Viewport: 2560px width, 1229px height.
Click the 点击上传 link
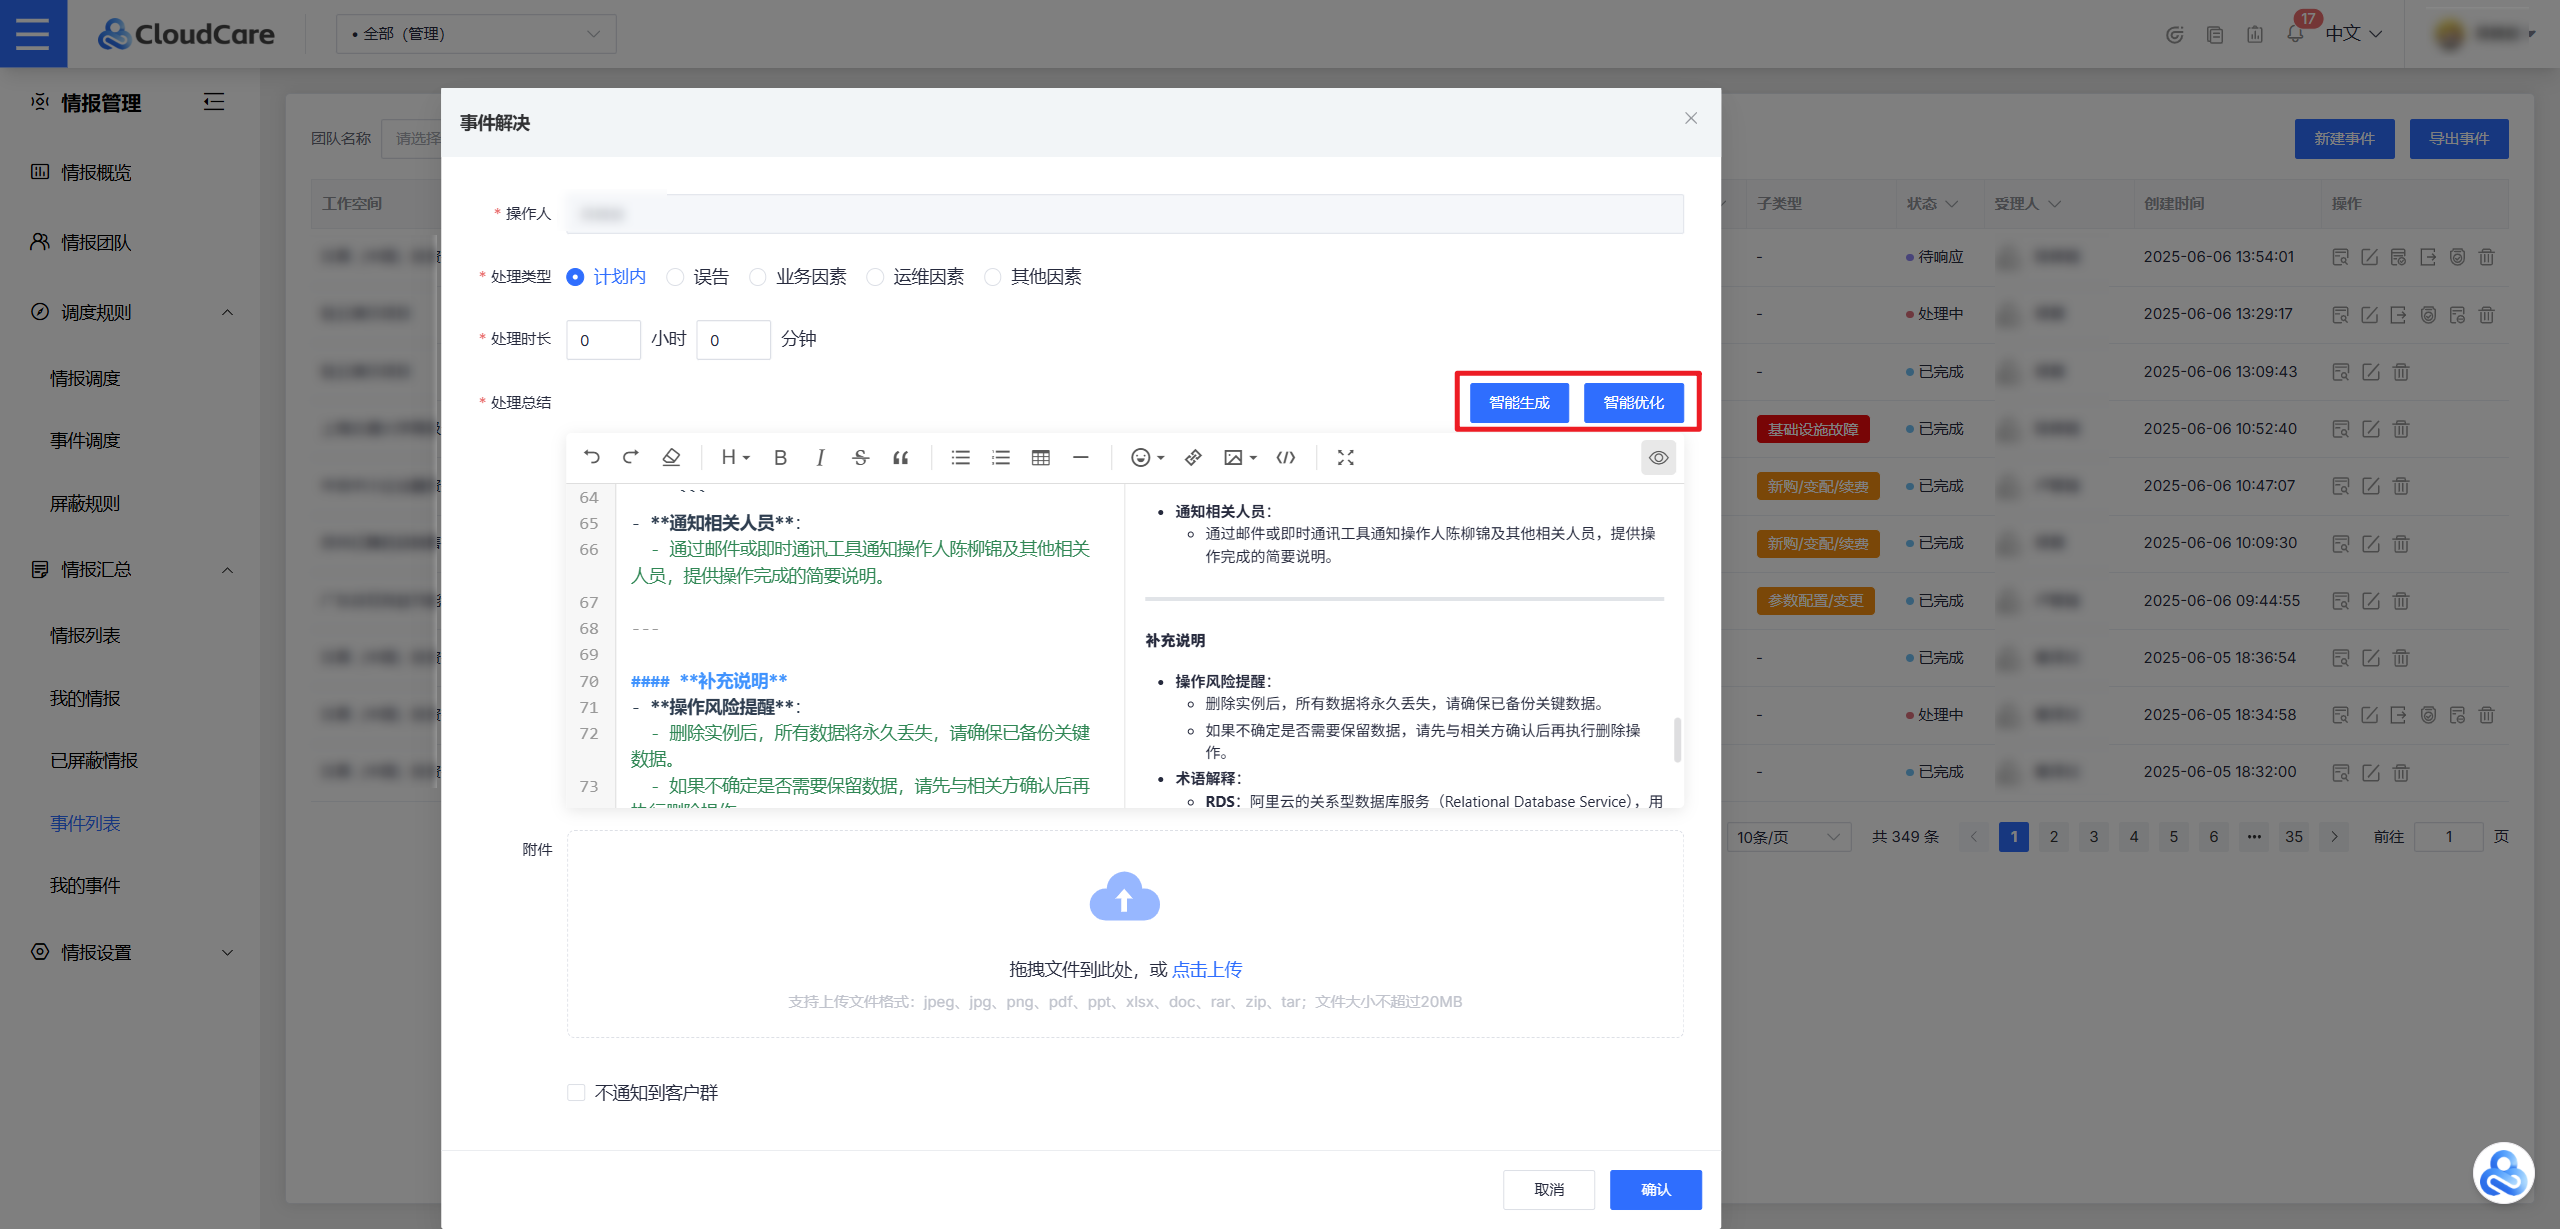1207,969
